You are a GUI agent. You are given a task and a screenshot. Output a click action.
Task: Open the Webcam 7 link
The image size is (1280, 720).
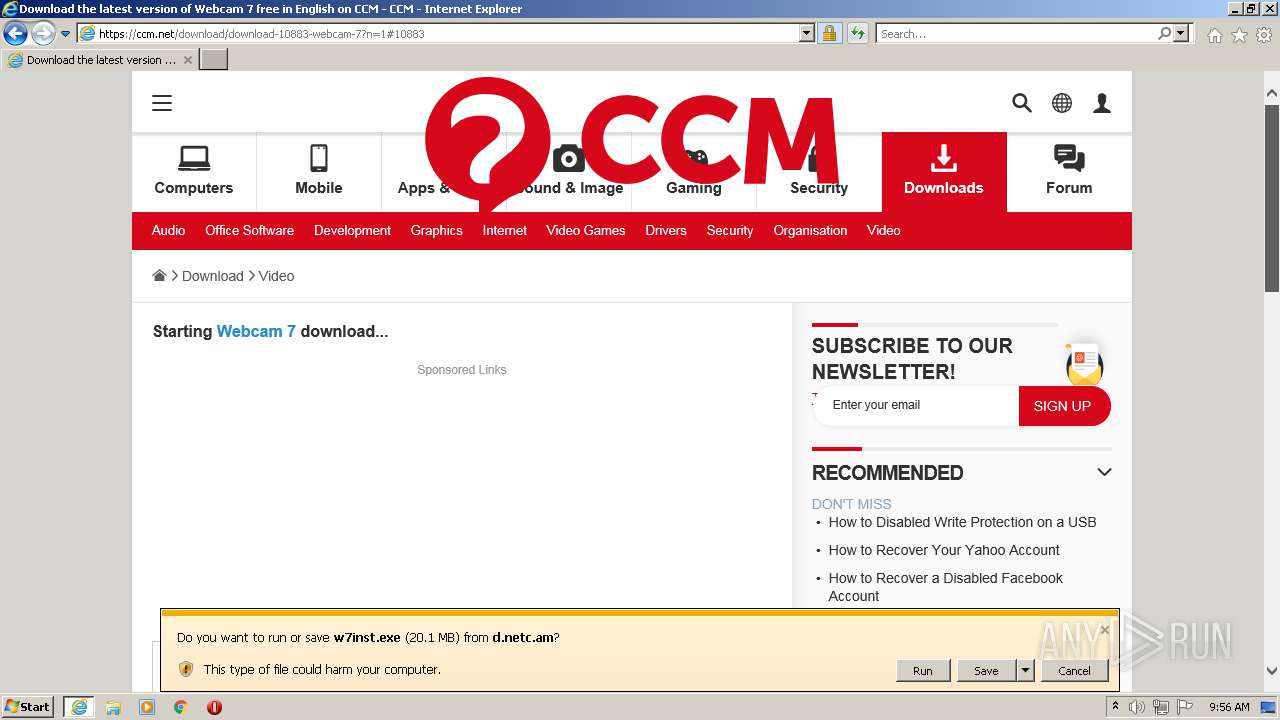point(256,331)
